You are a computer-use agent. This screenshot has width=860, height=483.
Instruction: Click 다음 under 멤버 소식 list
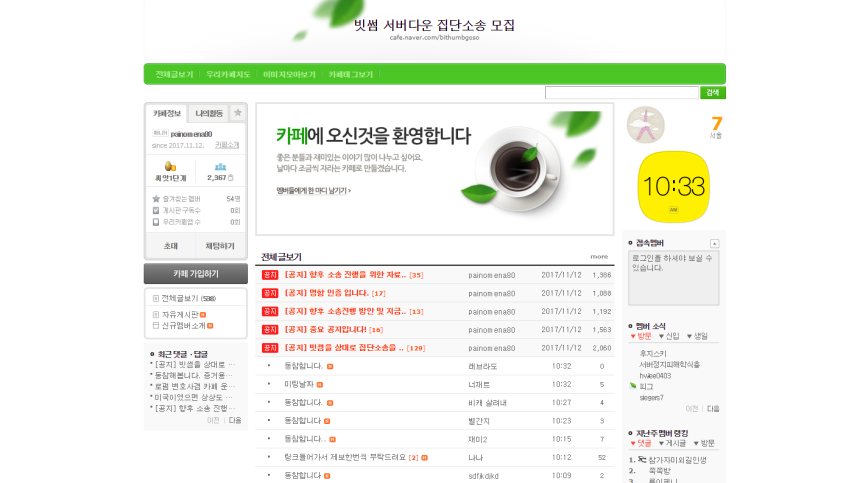pyautogui.click(x=713, y=409)
